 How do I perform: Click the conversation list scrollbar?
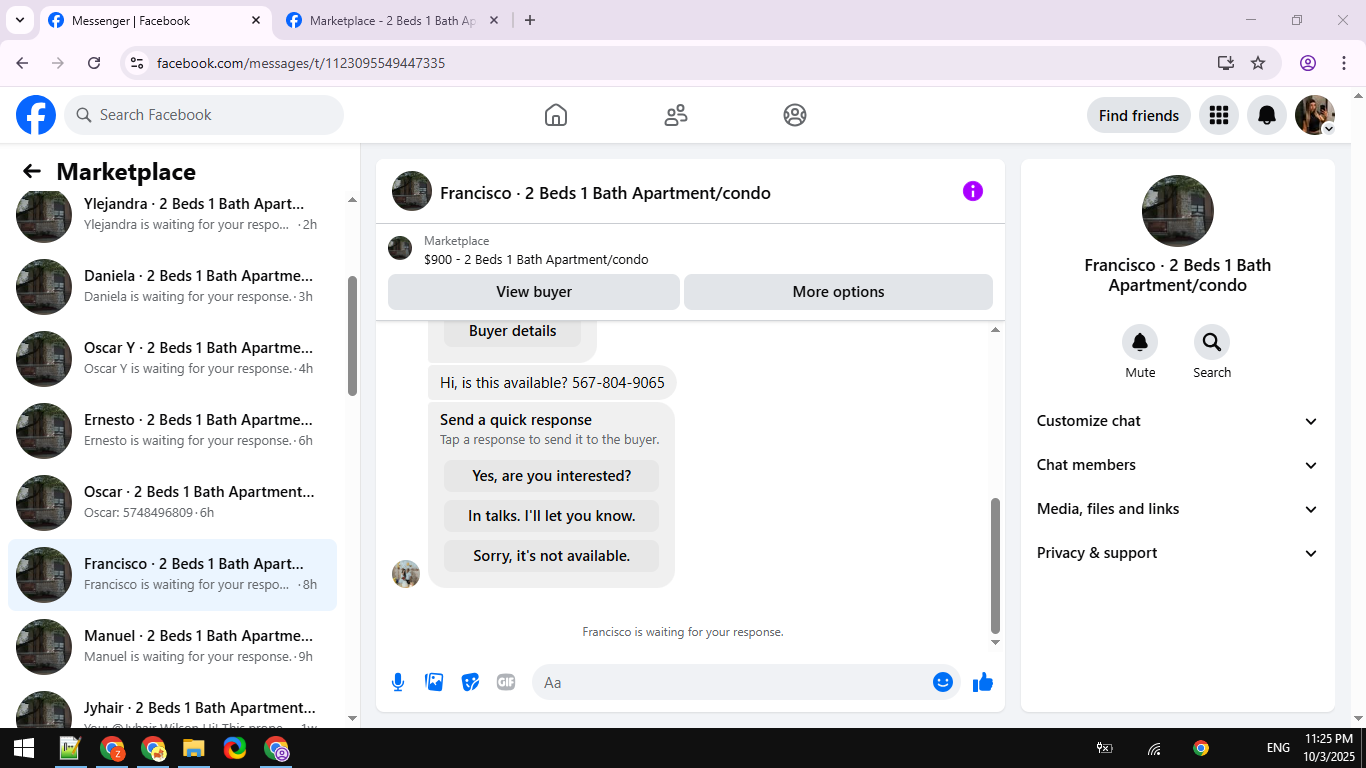pyautogui.click(x=352, y=335)
